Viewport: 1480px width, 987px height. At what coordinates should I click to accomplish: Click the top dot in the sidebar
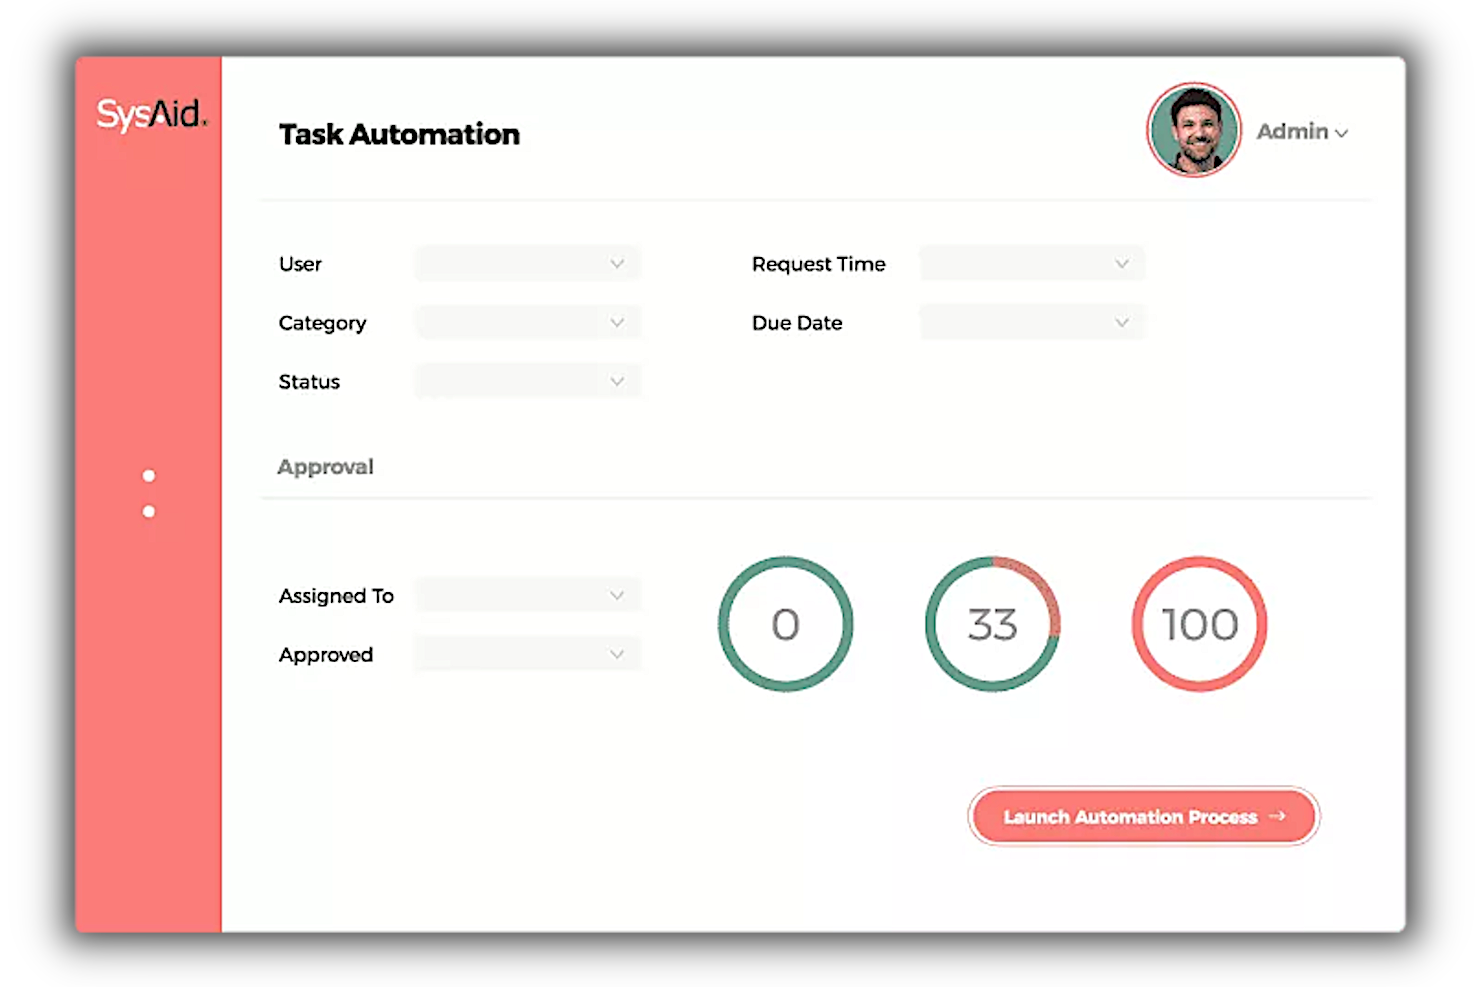click(149, 474)
